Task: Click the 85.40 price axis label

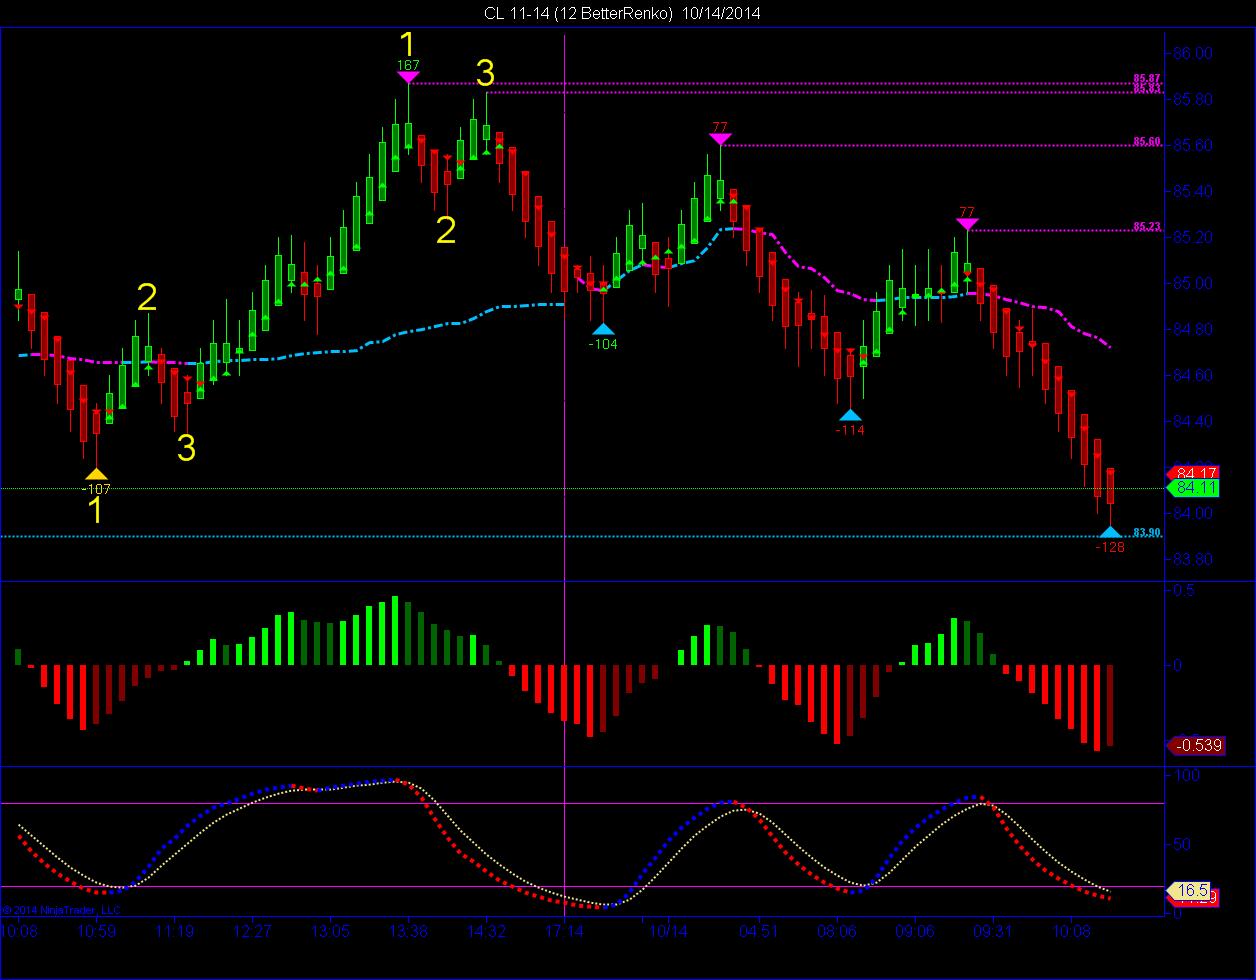Action: click(1195, 191)
